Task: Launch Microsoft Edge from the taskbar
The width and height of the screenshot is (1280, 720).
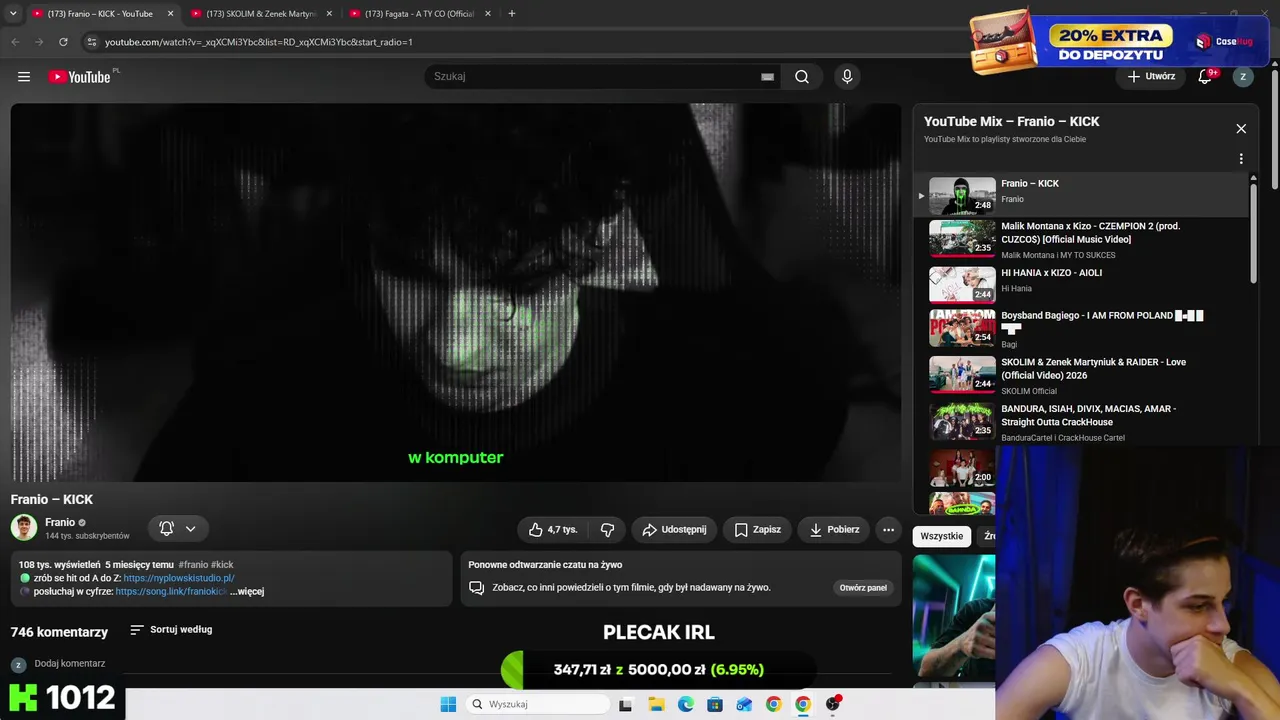Action: [685, 704]
